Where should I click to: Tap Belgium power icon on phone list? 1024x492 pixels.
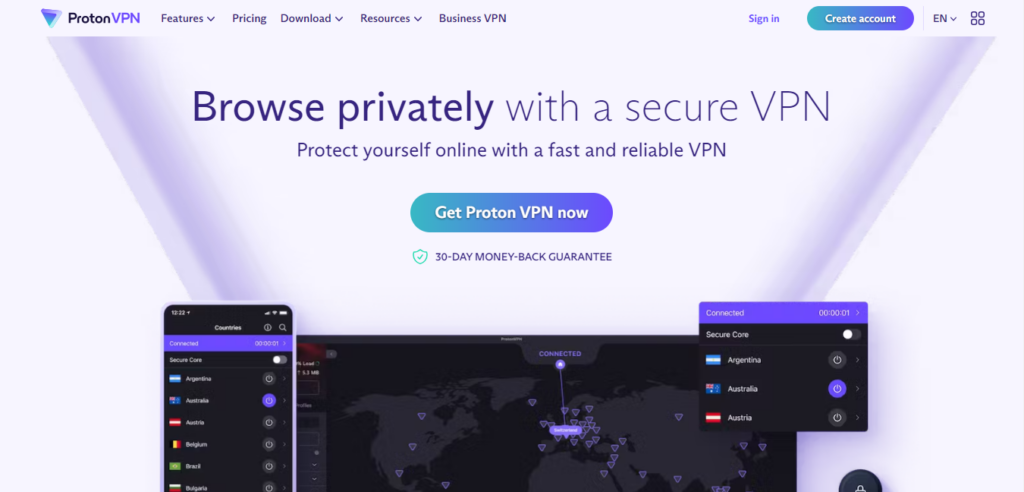[x=268, y=444]
